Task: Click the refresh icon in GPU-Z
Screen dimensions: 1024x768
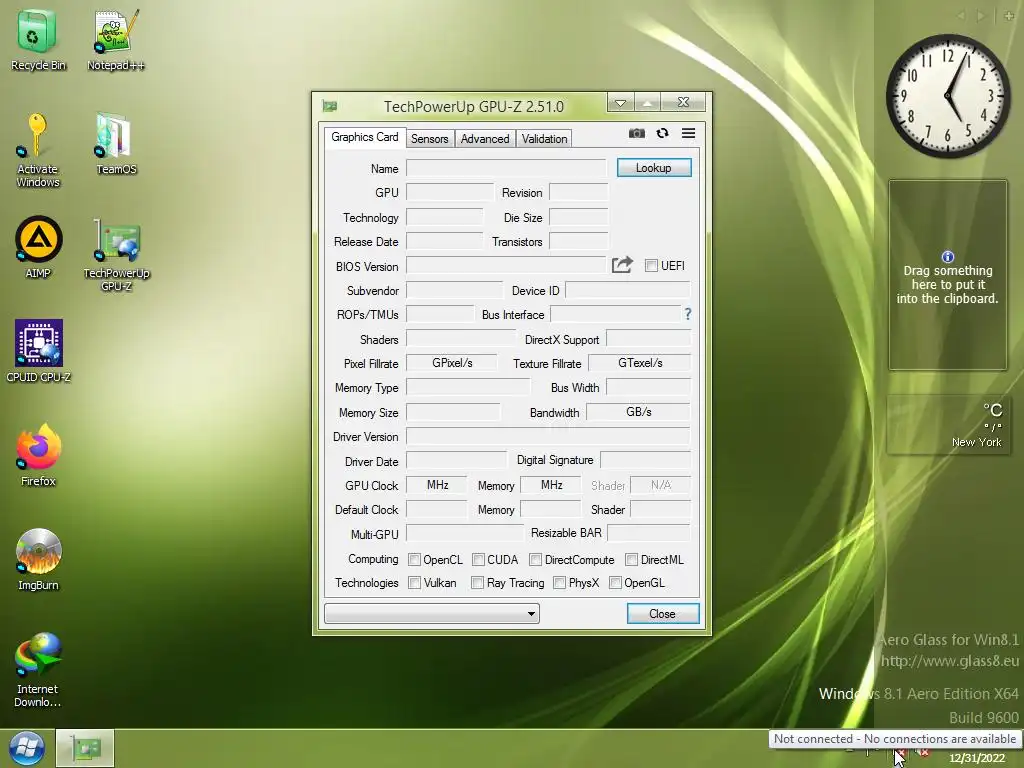Action: (x=662, y=133)
